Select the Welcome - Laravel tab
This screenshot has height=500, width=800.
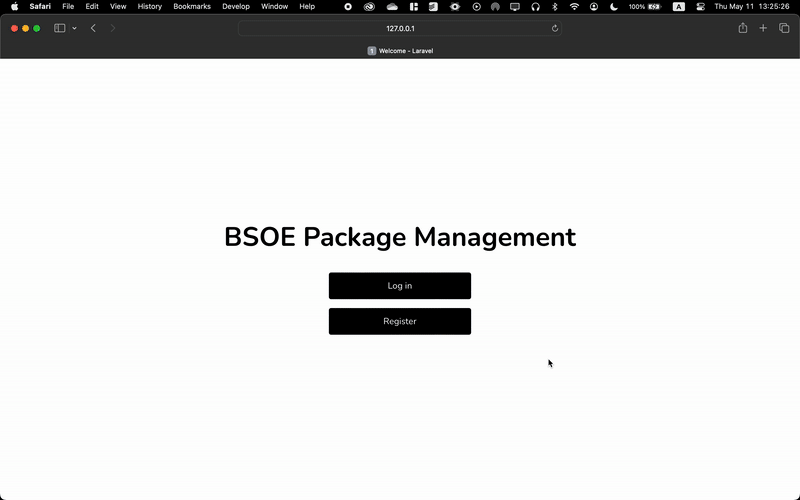400,51
